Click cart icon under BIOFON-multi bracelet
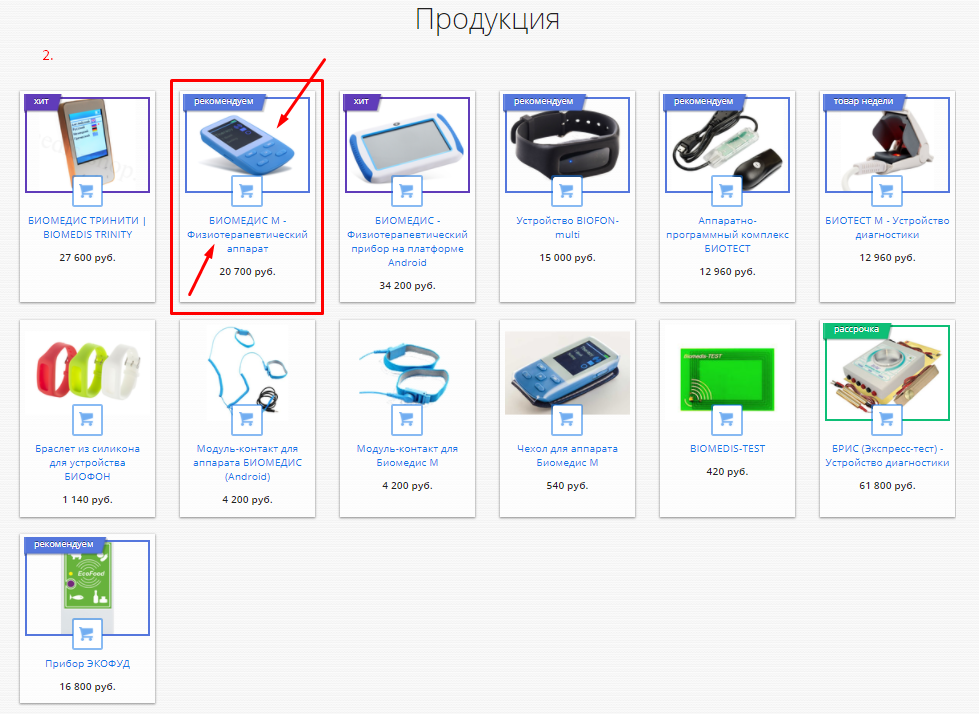 (x=567, y=191)
